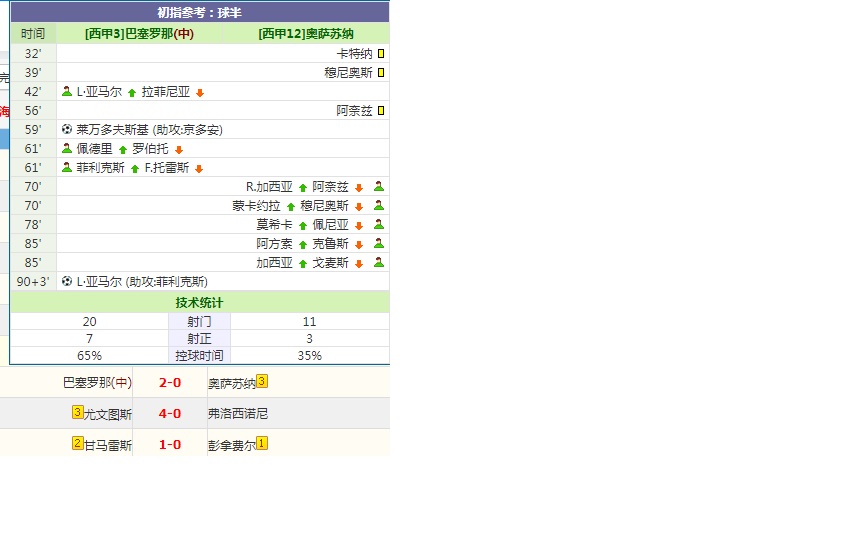Click the substitution icon in the 阿方索 row
The image size is (864, 540).
pos(379,243)
